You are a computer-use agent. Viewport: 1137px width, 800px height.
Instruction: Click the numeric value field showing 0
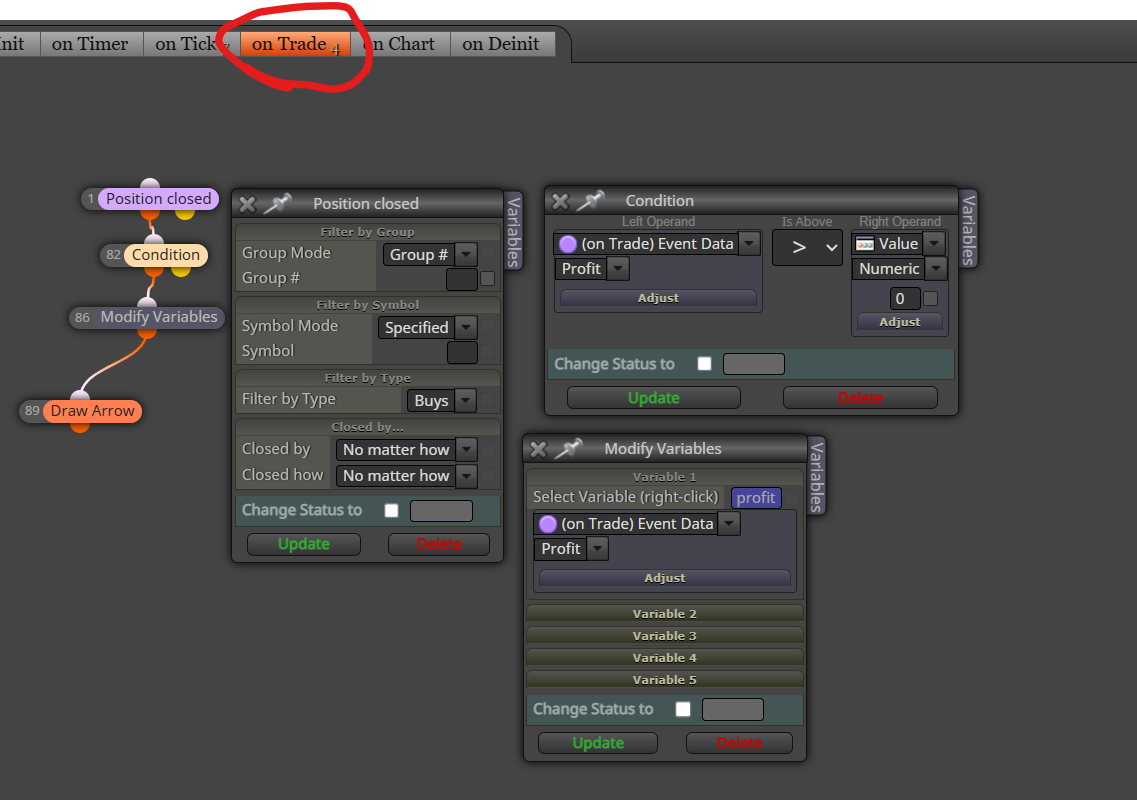pyautogui.click(x=904, y=299)
